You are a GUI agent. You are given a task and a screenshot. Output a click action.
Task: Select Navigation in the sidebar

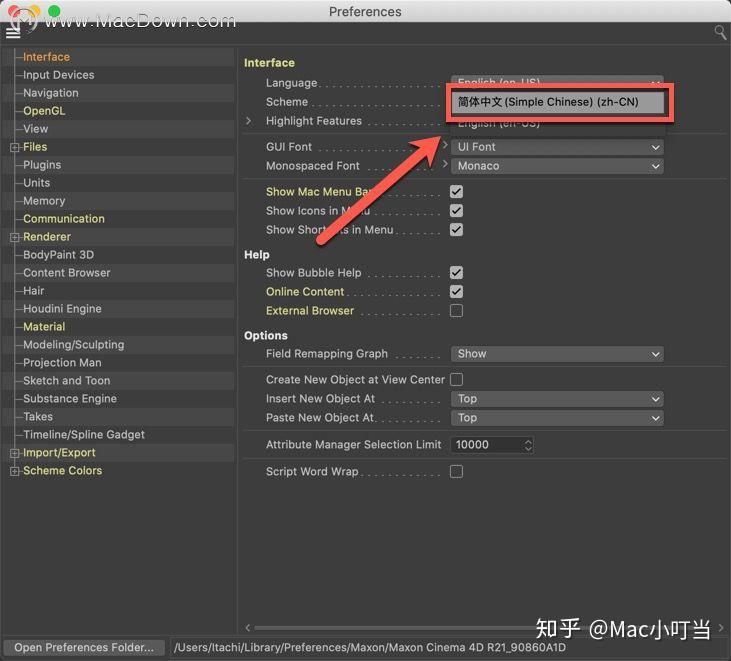[51, 93]
